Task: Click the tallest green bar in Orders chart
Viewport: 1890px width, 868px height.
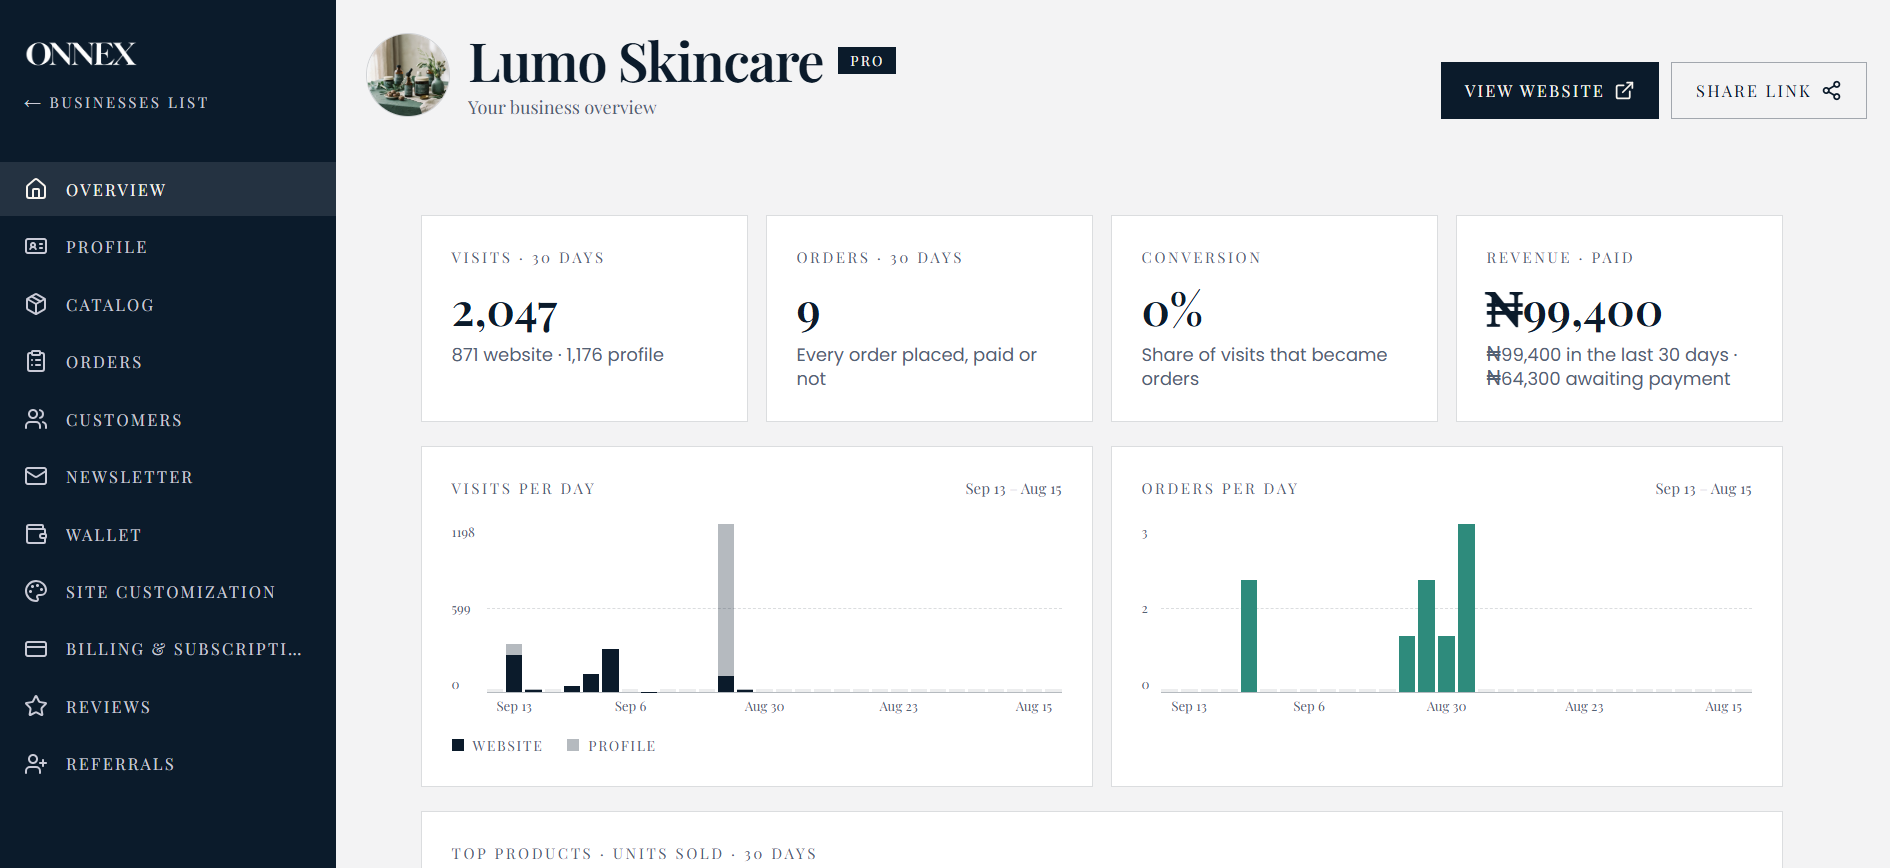Action: tap(1466, 607)
